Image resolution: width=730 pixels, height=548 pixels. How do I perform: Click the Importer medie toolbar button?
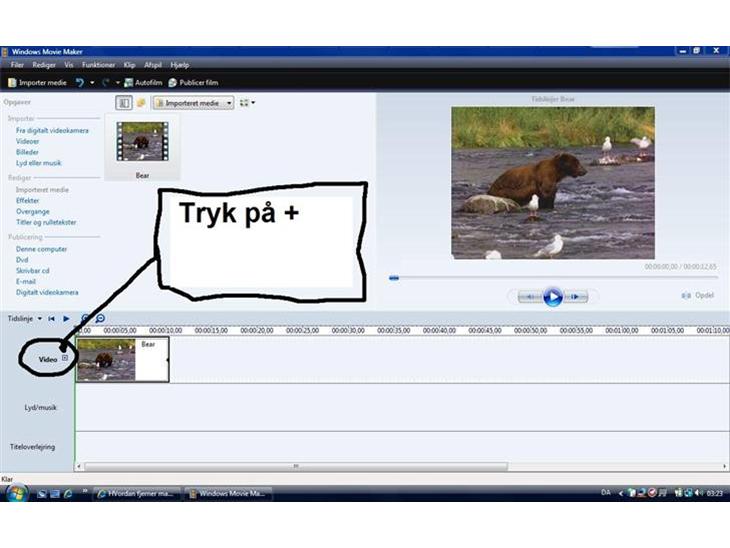coord(38,82)
